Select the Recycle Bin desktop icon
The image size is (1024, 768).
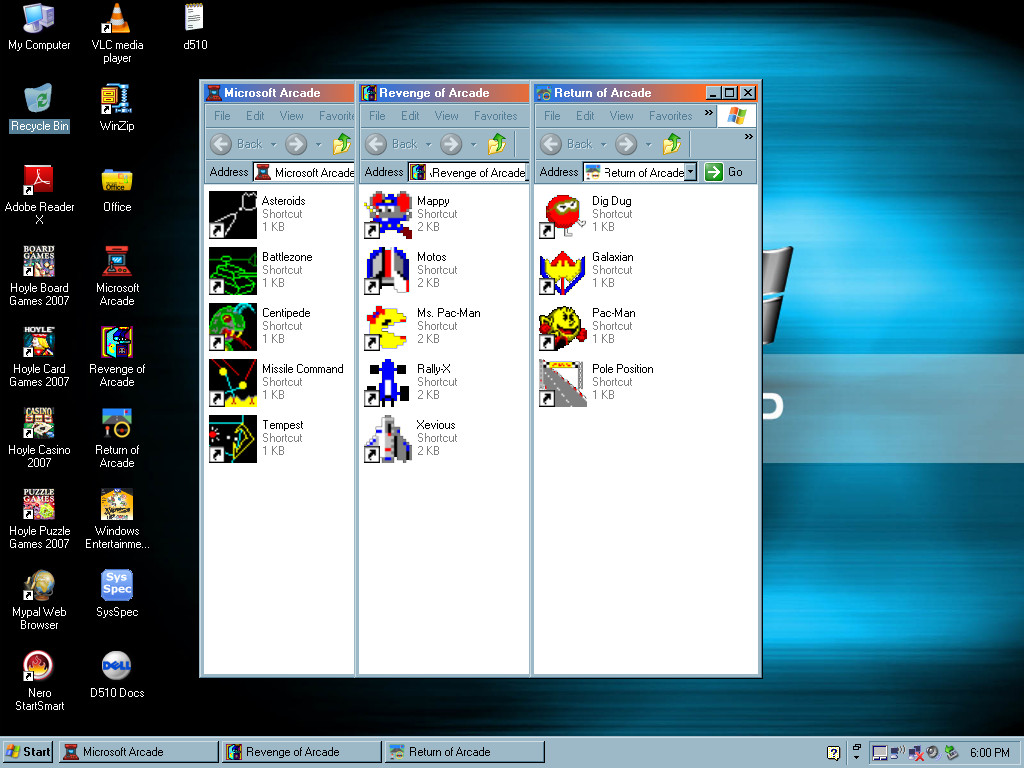click(39, 108)
